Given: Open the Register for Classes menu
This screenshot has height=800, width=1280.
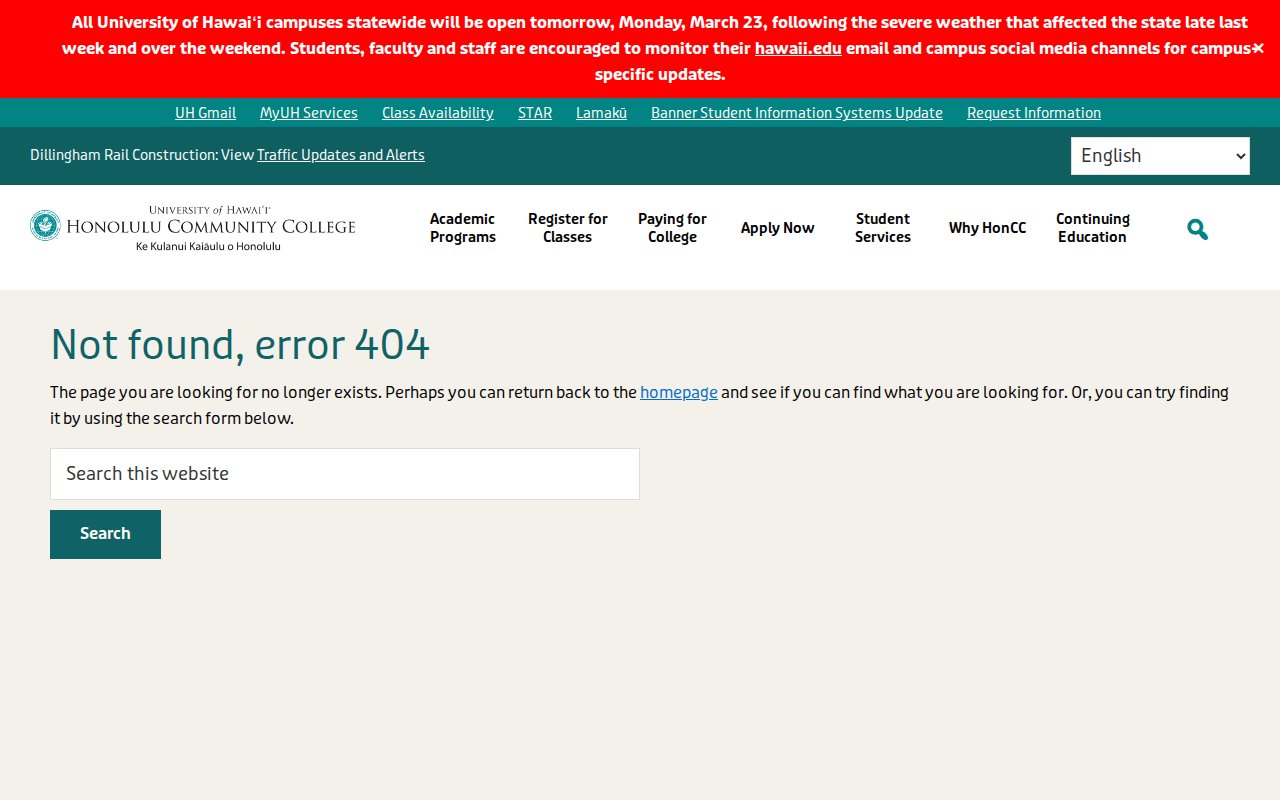Looking at the screenshot, I should coord(567,228).
